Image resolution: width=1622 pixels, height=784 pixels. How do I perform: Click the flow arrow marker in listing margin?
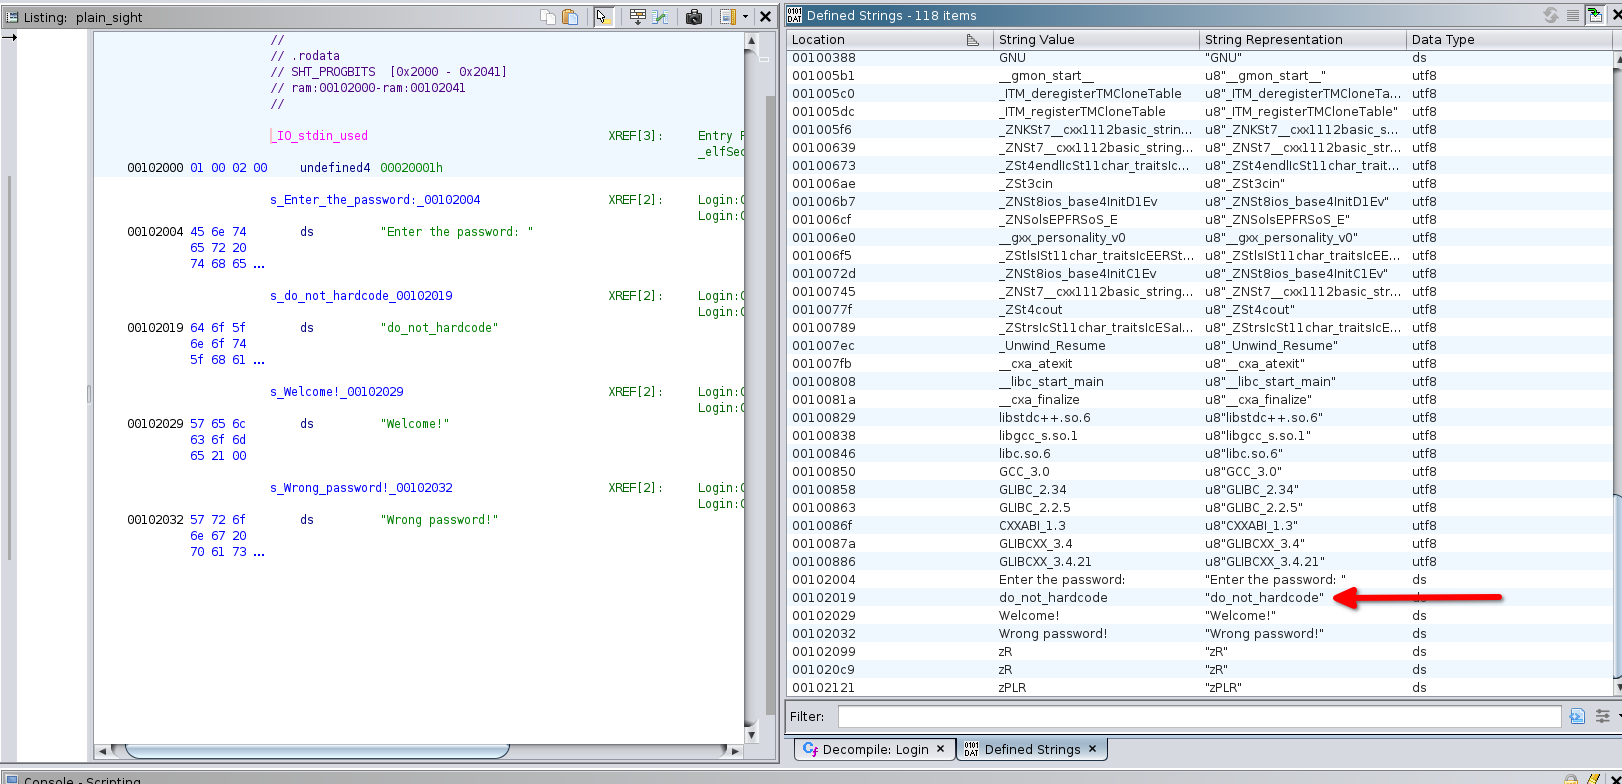pos(9,37)
